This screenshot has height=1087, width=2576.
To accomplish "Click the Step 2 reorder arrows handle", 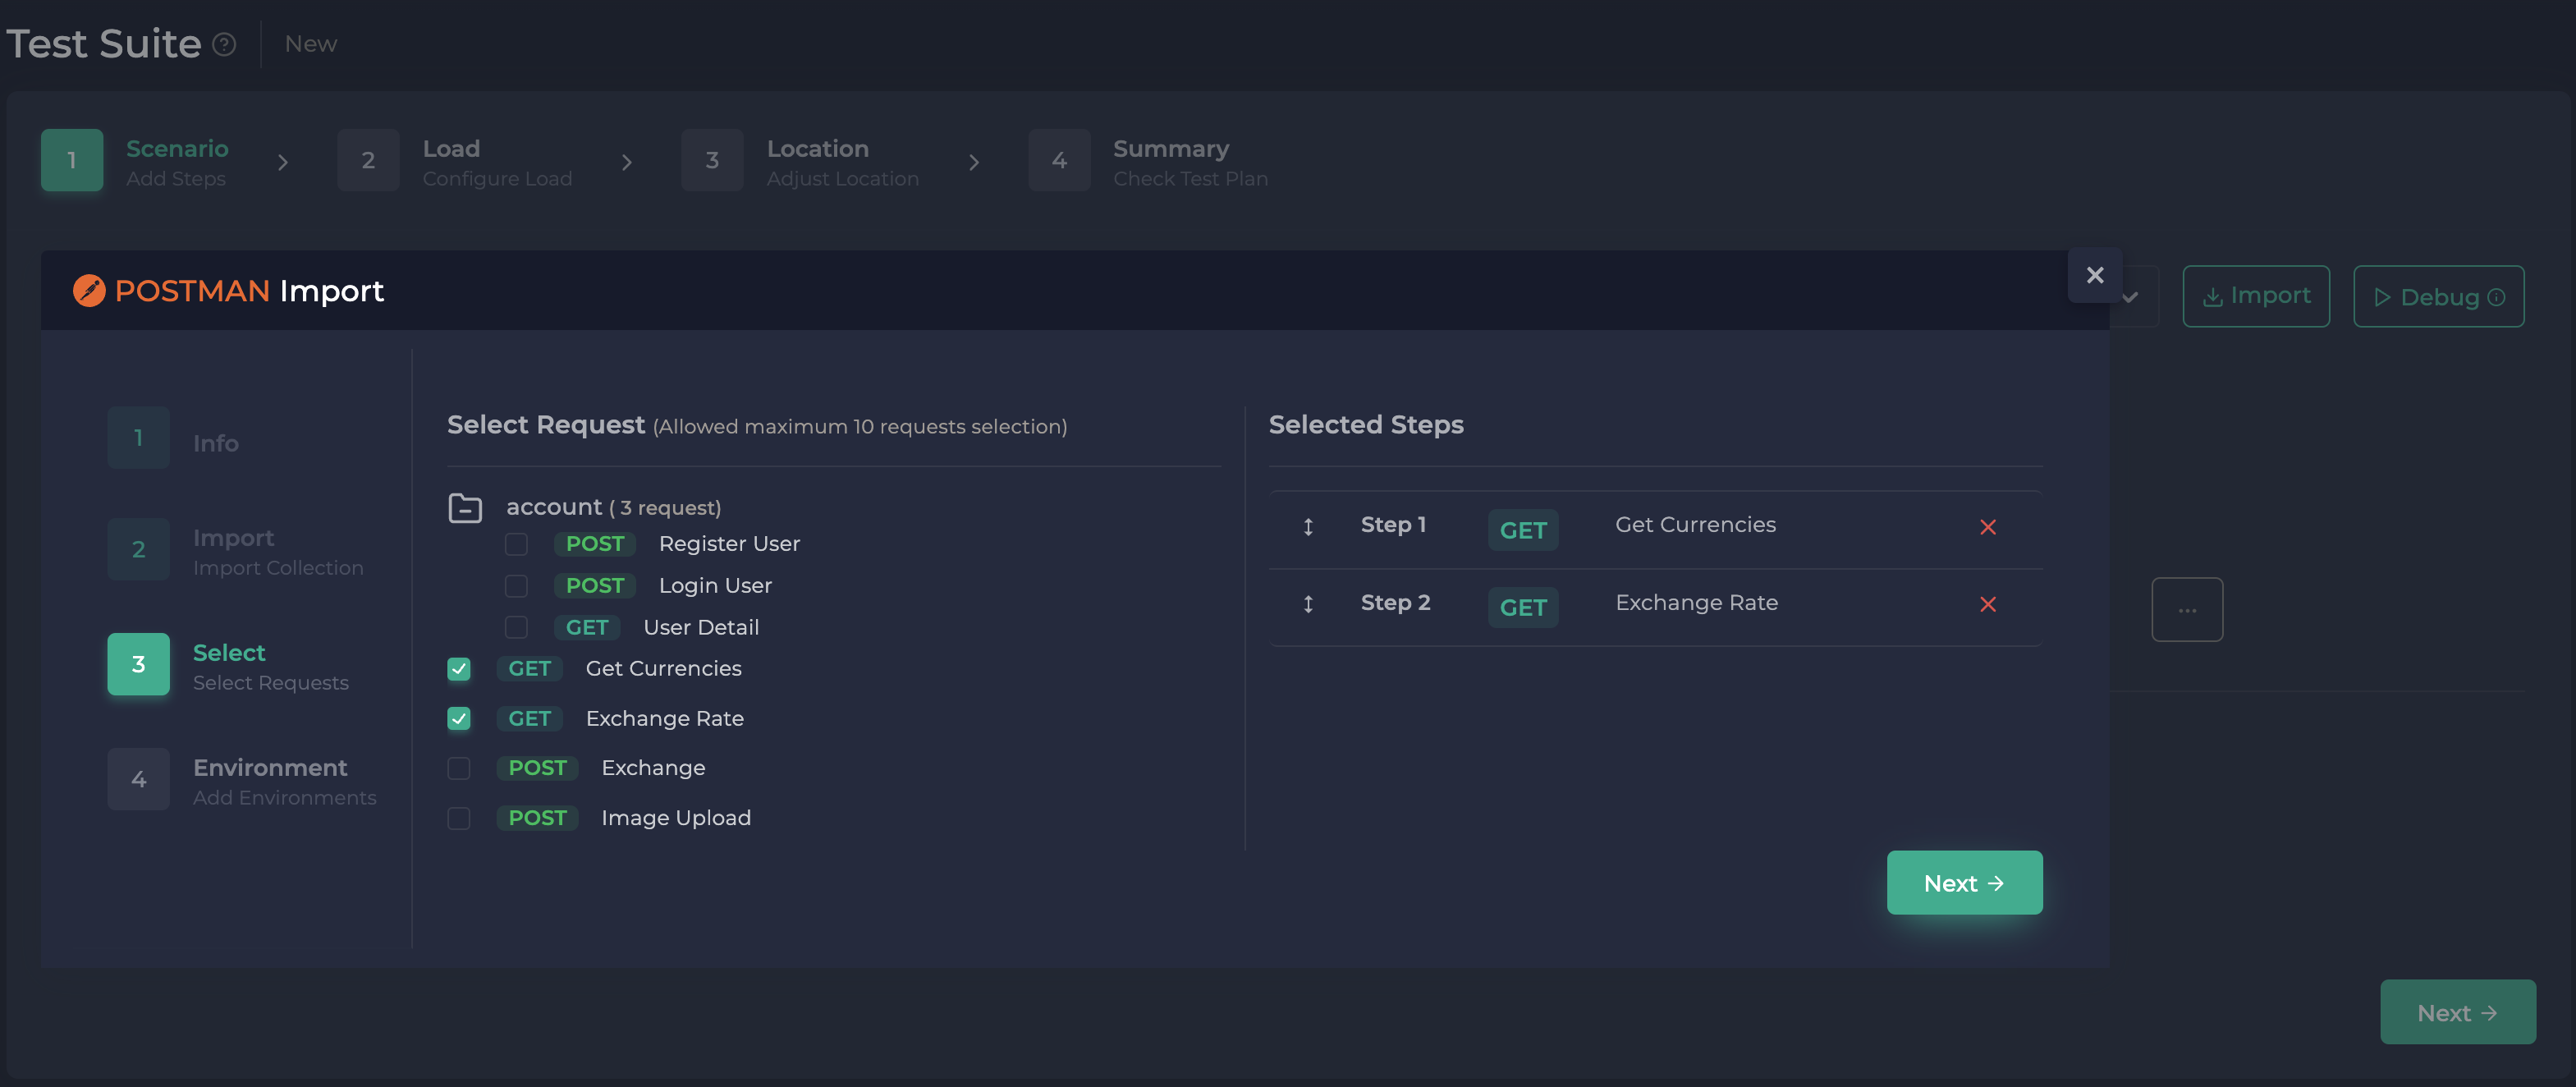I will [x=1308, y=604].
